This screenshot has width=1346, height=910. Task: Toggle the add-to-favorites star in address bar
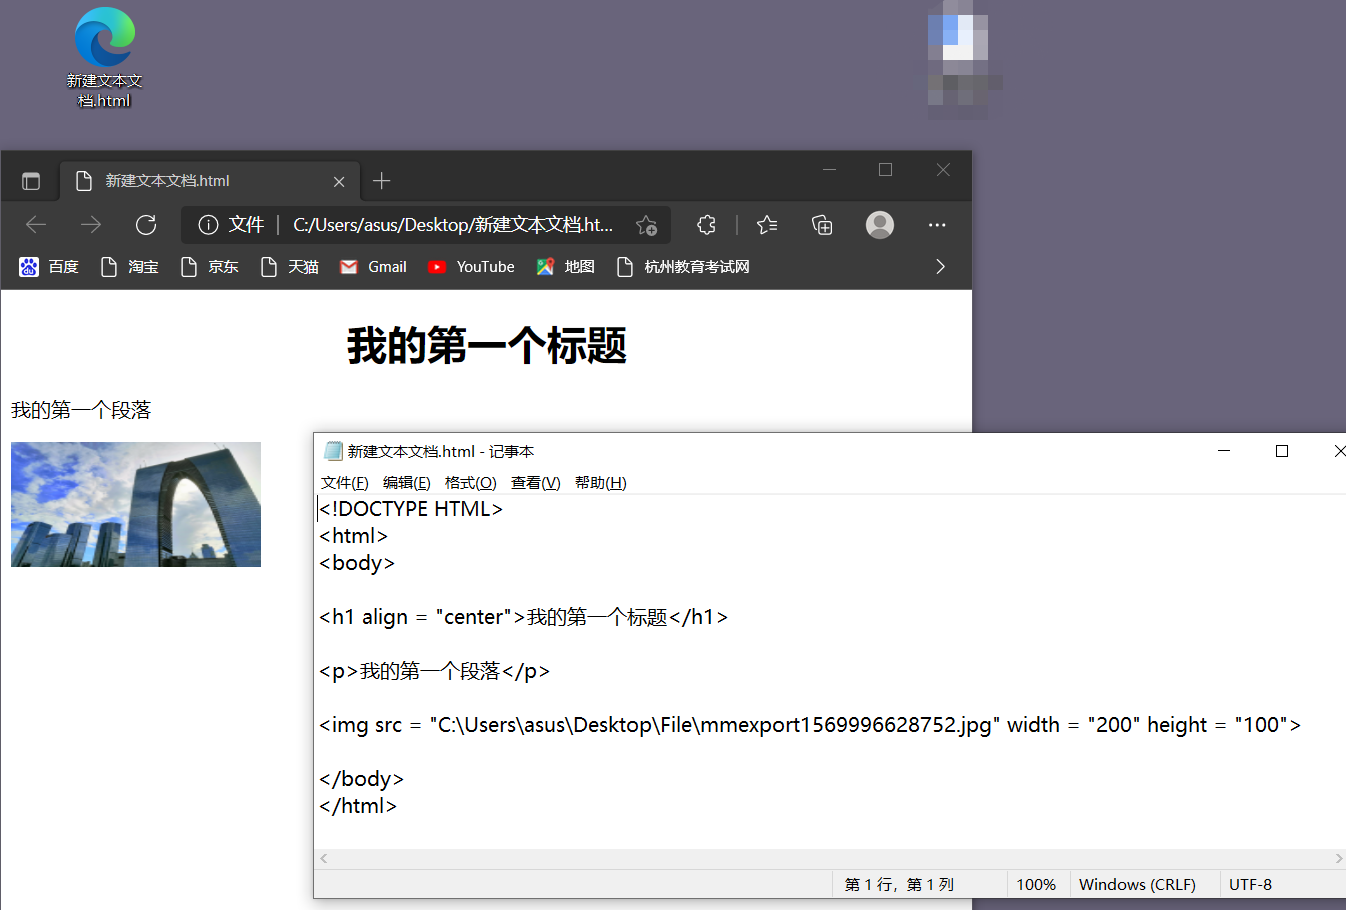point(646,225)
